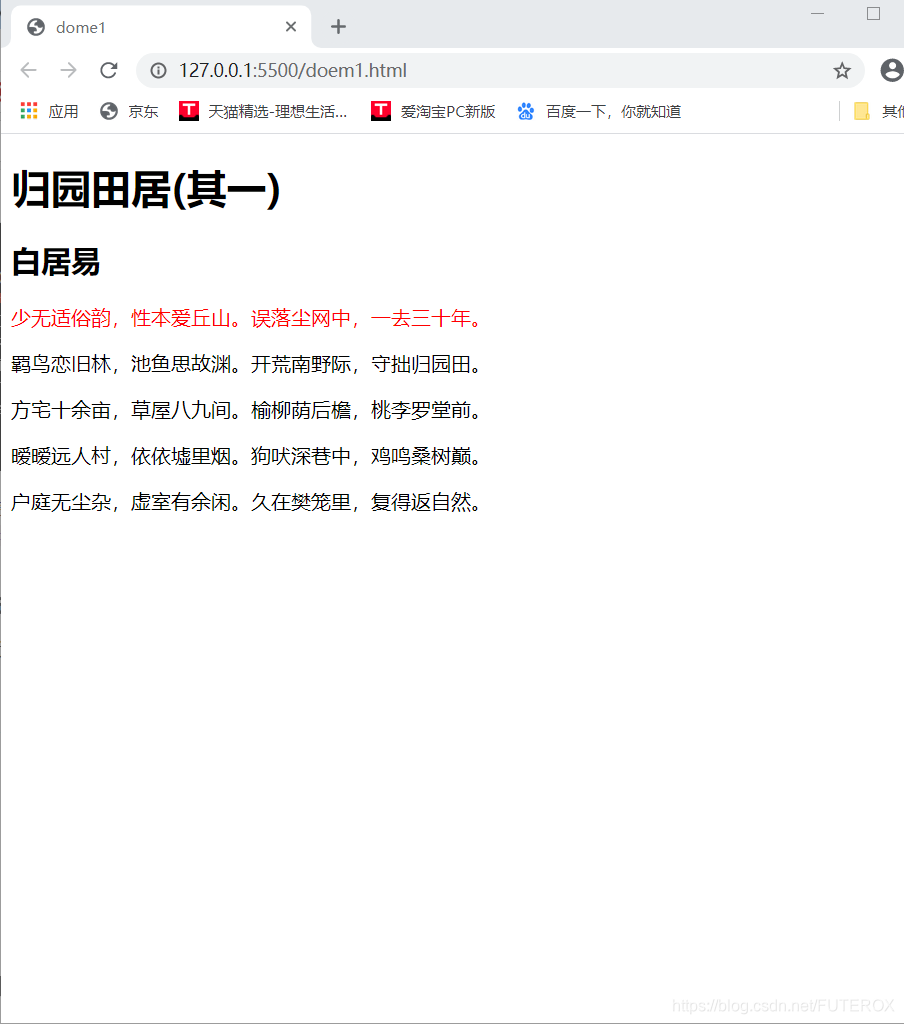The image size is (904, 1024).
Task: Click the 天猫精选 red T favicon
Action: [188, 111]
